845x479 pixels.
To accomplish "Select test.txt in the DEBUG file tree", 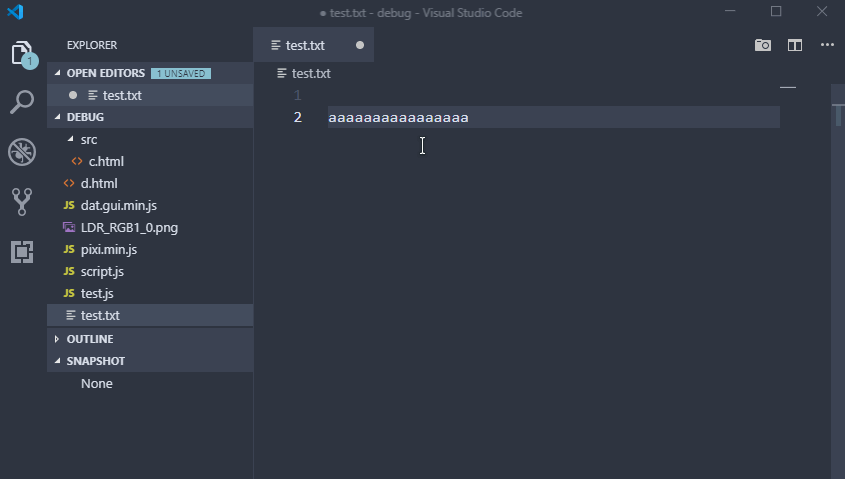I will [150, 315].
